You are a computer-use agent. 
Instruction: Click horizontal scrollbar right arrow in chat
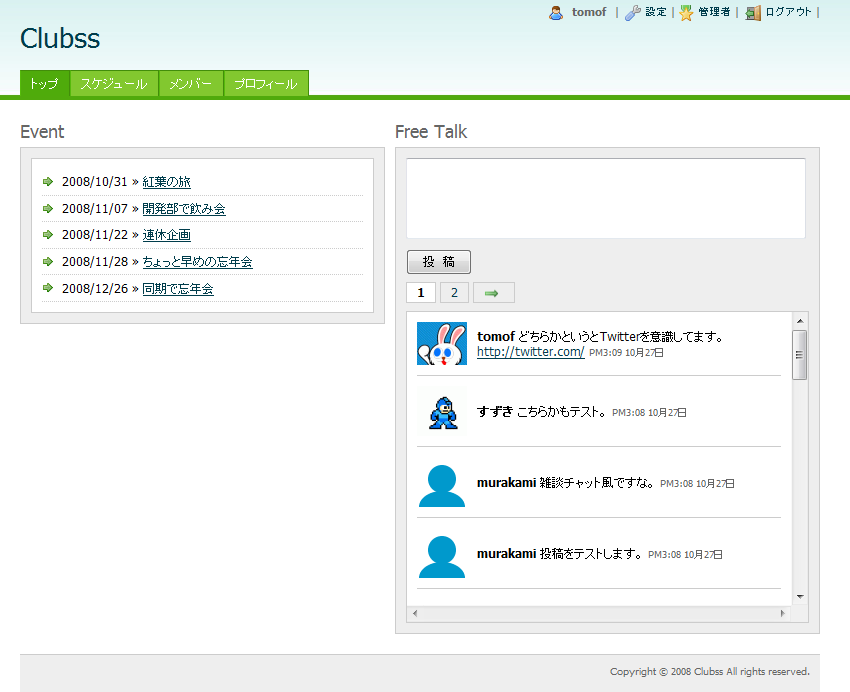(782, 613)
